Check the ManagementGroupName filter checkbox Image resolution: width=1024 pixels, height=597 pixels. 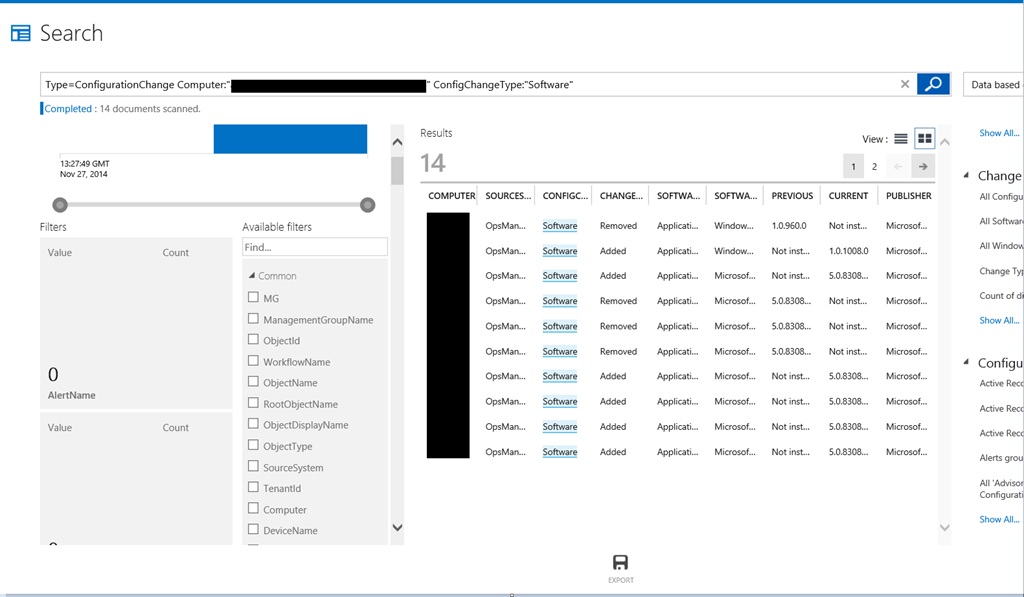coord(253,319)
